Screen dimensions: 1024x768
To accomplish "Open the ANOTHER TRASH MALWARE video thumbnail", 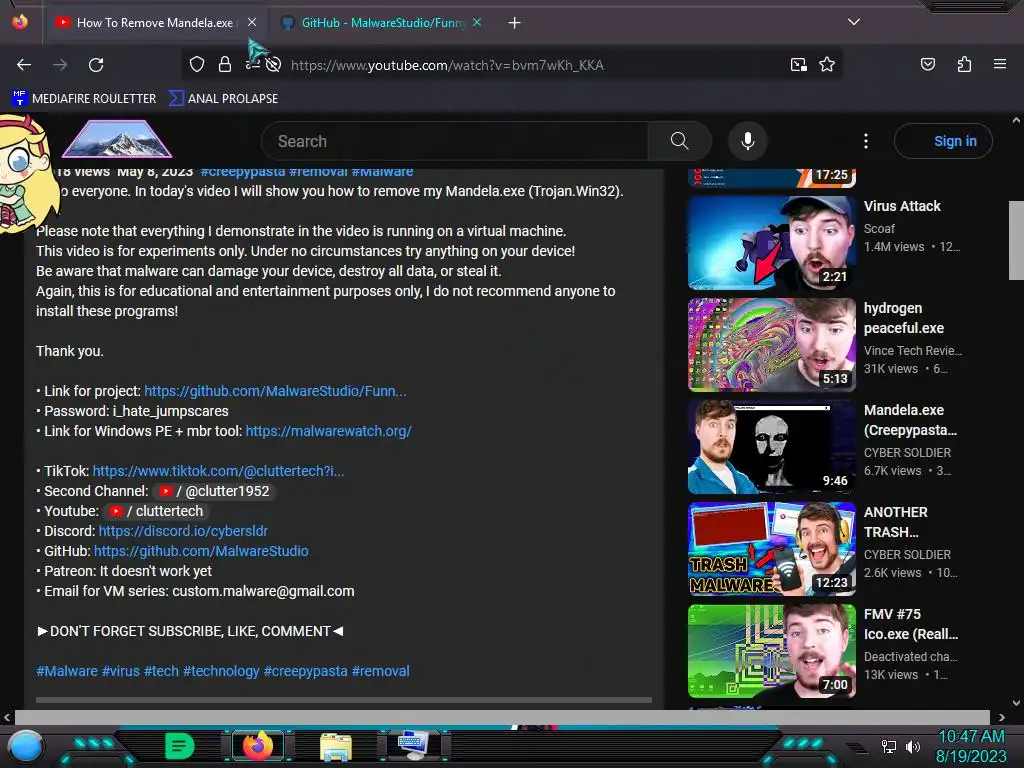I will 771,549.
